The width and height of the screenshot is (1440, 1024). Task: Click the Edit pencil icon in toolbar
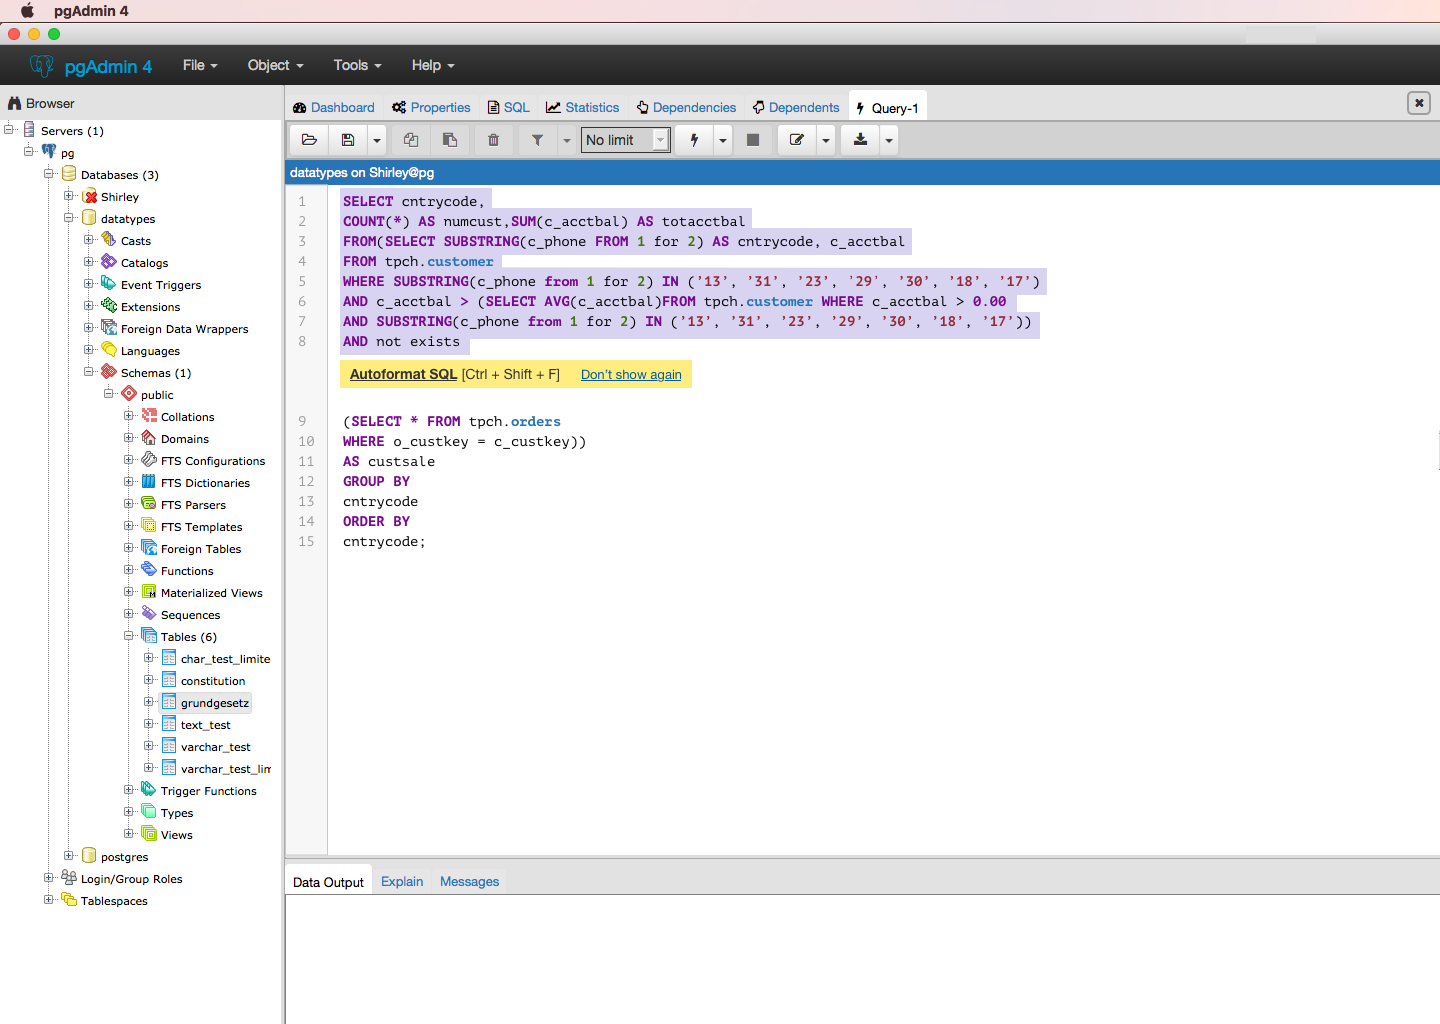797,140
